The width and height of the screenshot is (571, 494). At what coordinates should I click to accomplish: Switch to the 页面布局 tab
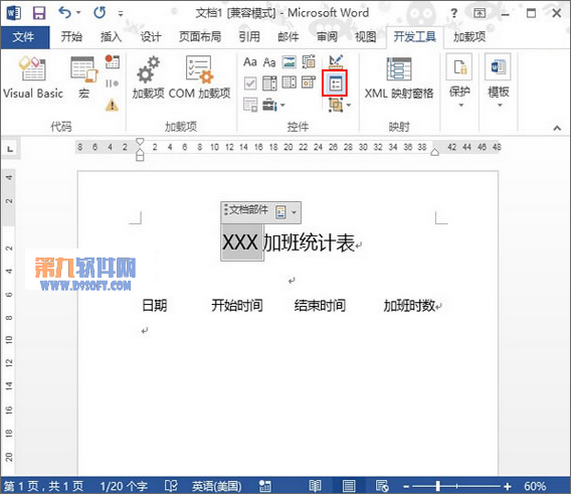(x=200, y=37)
